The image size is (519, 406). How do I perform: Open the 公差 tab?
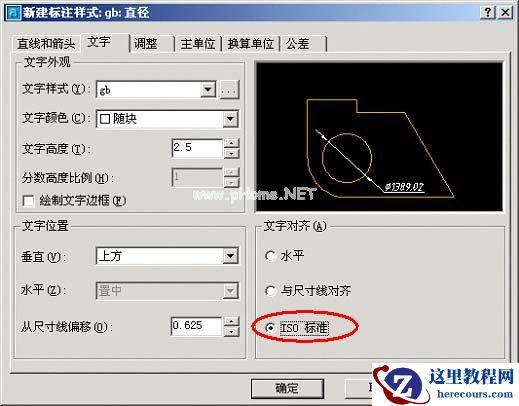pyautogui.click(x=303, y=44)
